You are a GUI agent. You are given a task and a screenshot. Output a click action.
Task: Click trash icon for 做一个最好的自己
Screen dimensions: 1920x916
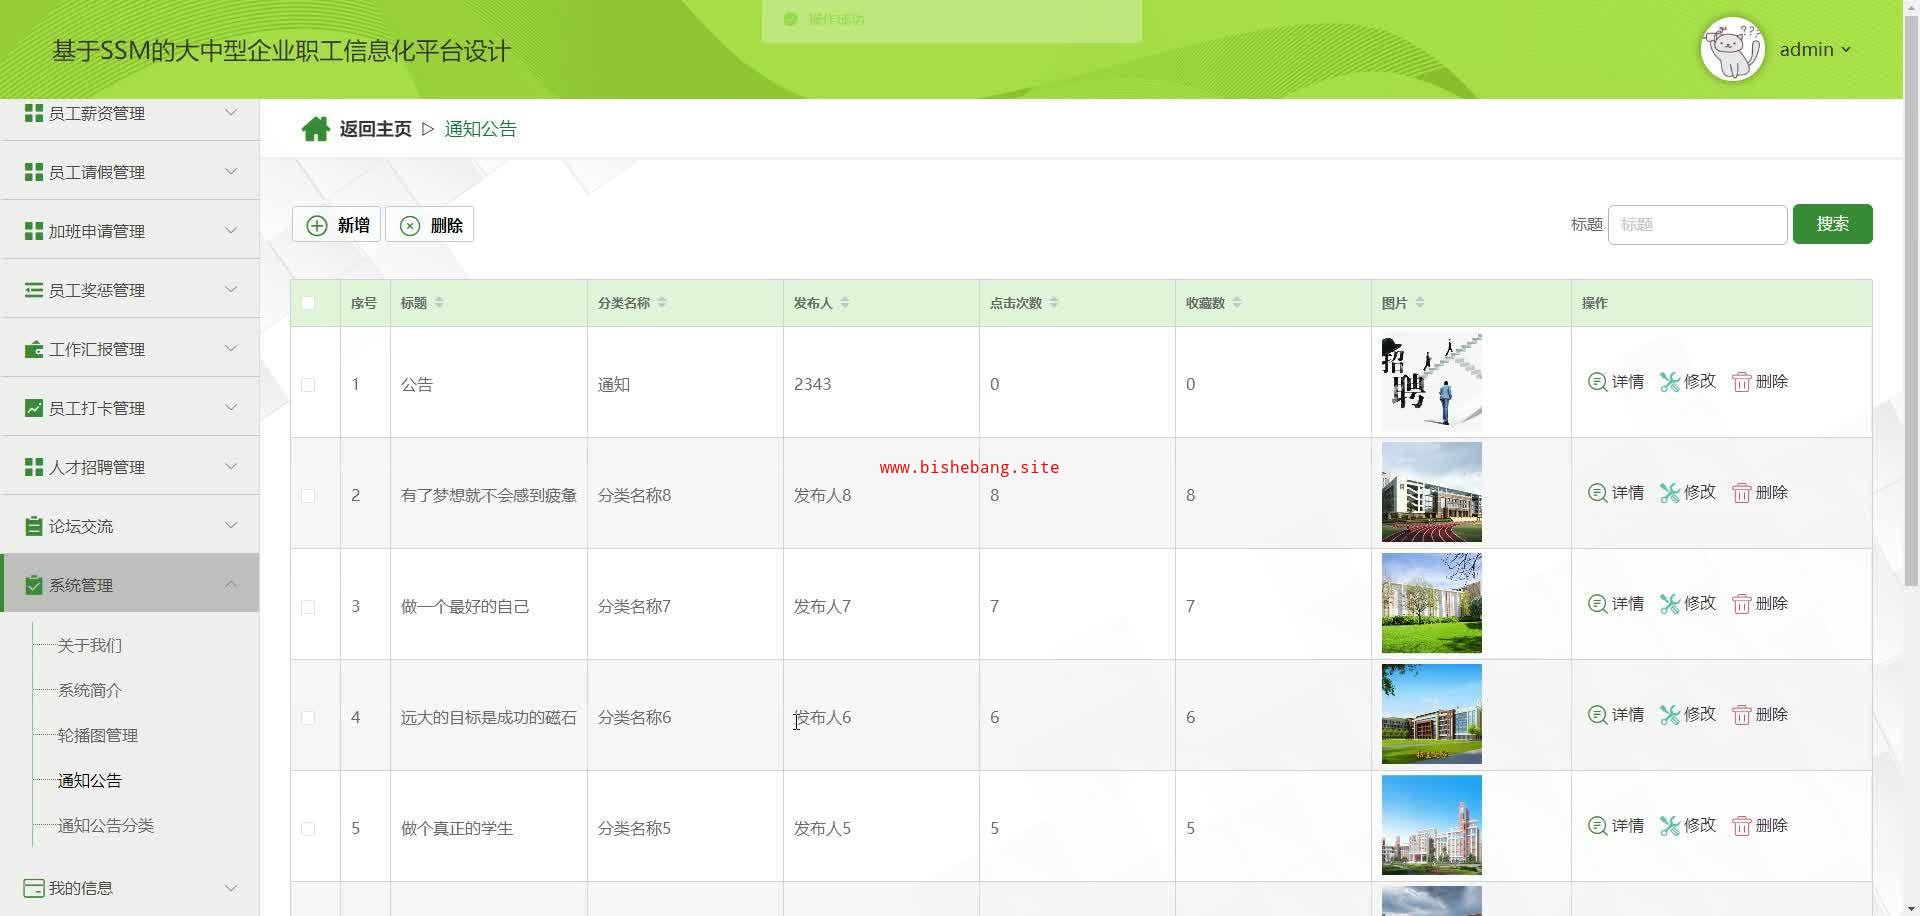pyautogui.click(x=1741, y=604)
